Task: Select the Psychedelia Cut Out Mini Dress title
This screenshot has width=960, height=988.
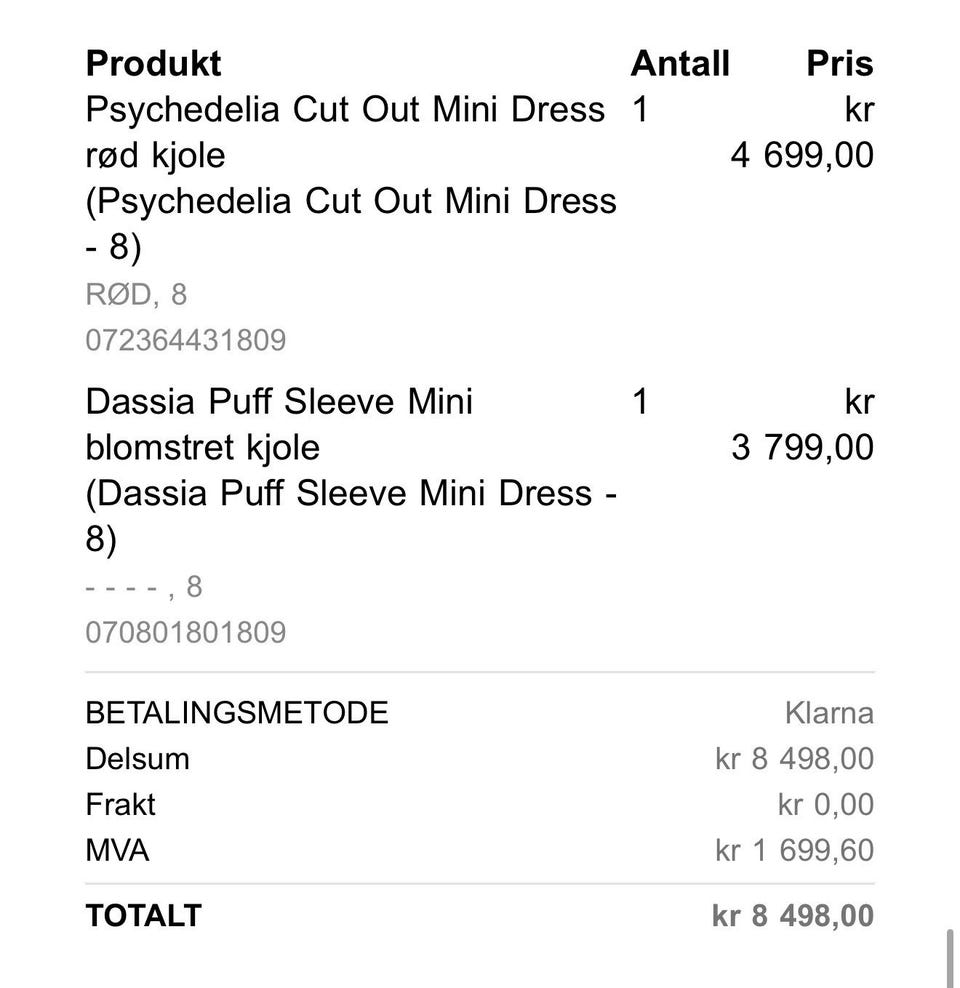Action: click(x=345, y=110)
